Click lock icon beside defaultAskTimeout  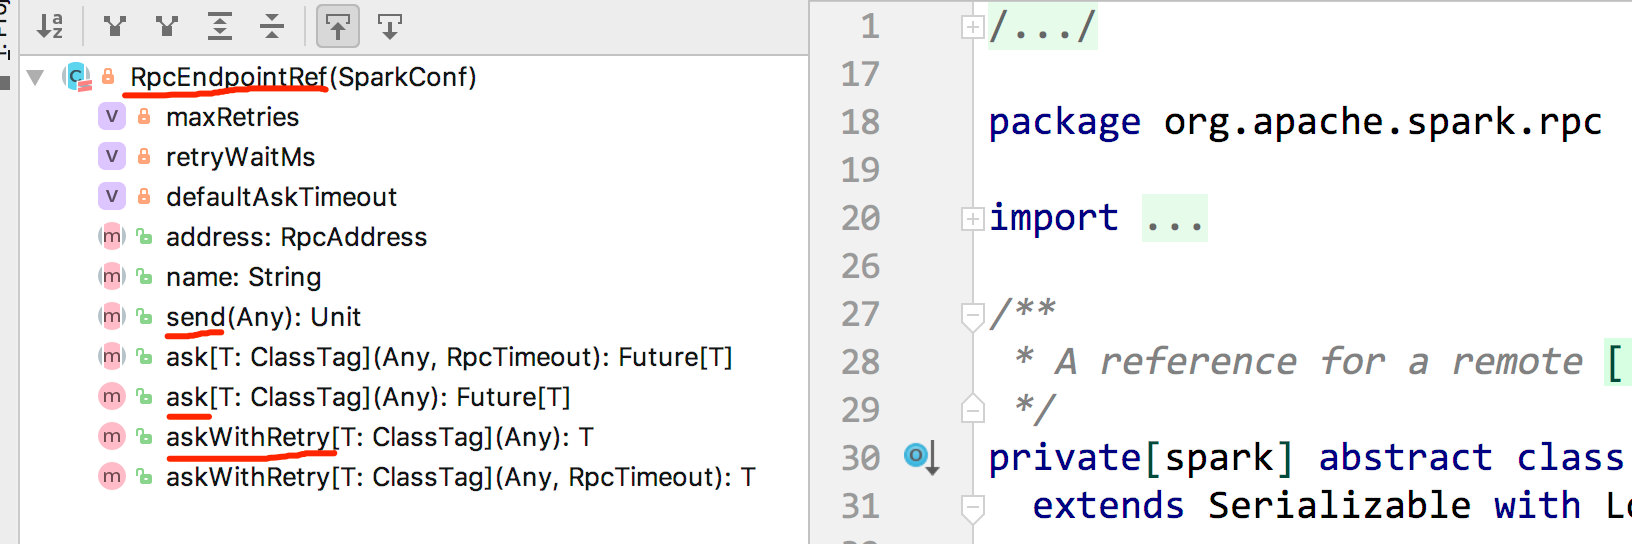(144, 197)
